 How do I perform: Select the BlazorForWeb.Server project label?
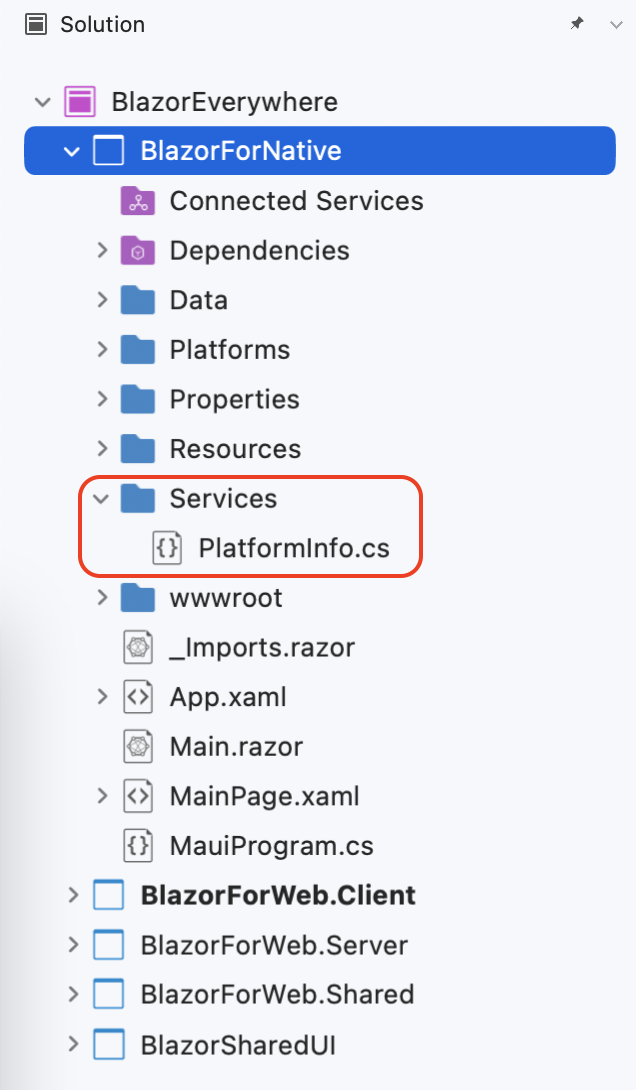point(274,945)
